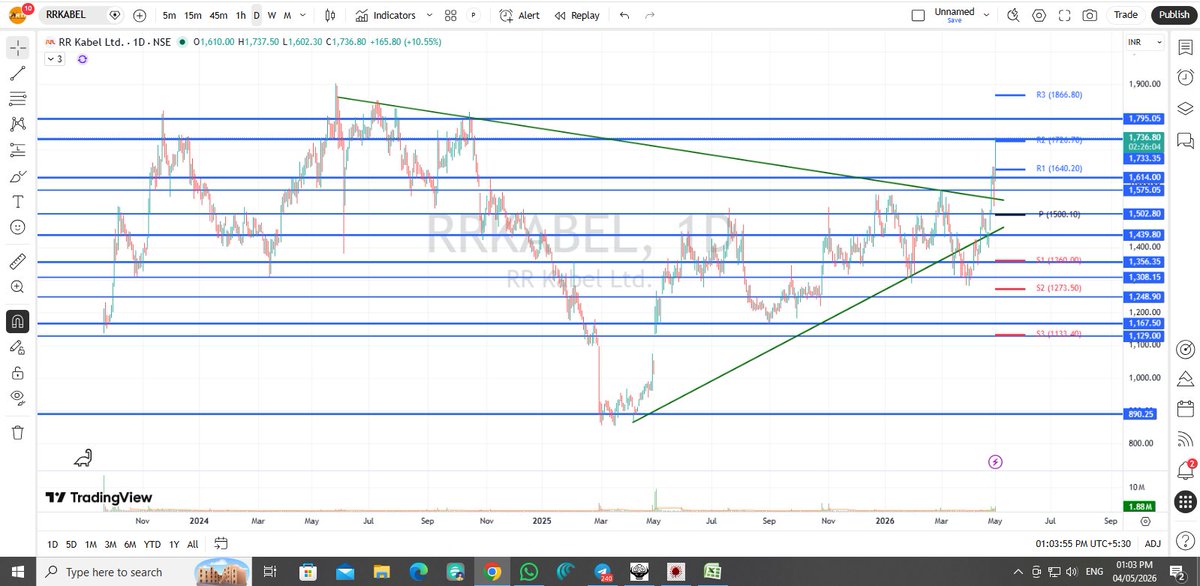Expand the timeframe interval dropdown
This screenshot has height=586, width=1200.
[304, 15]
